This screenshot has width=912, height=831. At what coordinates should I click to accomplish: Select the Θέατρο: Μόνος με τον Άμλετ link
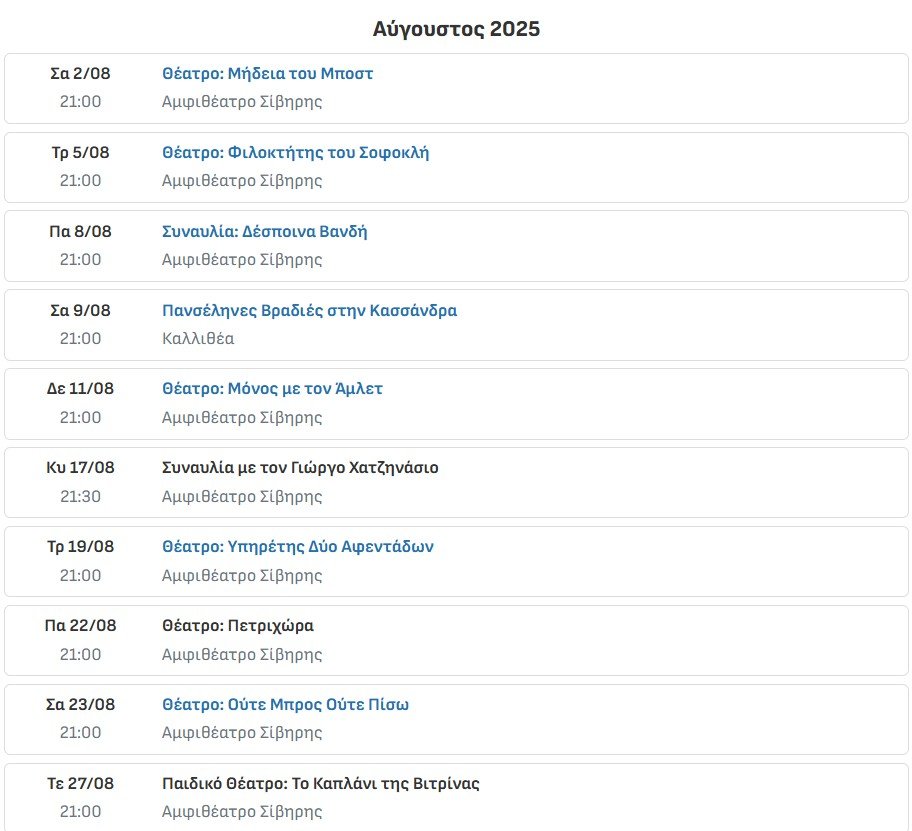pyautogui.click(x=272, y=389)
